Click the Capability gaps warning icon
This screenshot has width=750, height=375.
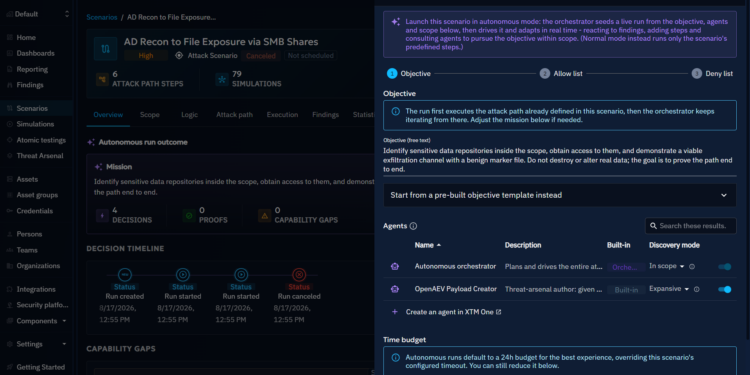pyautogui.click(x=265, y=216)
